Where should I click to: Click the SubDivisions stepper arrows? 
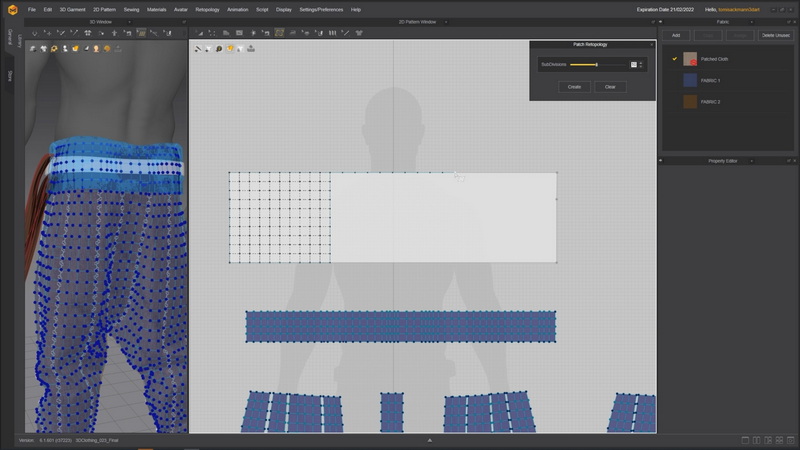(x=641, y=65)
